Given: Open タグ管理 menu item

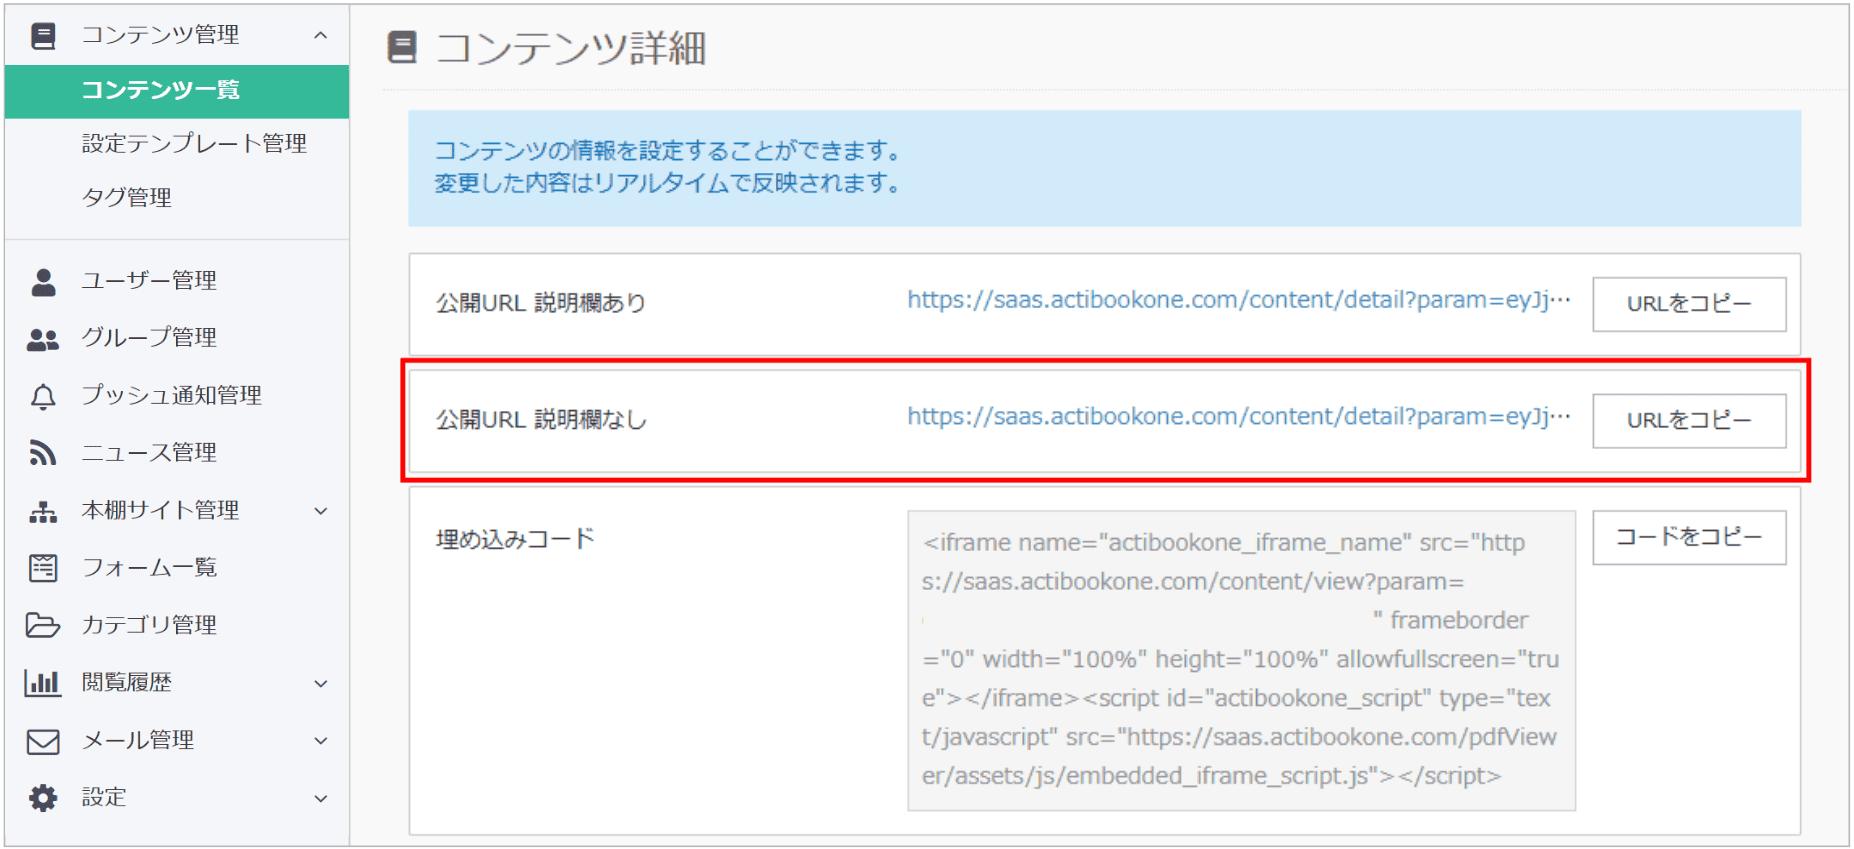Looking at the screenshot, I should pos(127,198).
